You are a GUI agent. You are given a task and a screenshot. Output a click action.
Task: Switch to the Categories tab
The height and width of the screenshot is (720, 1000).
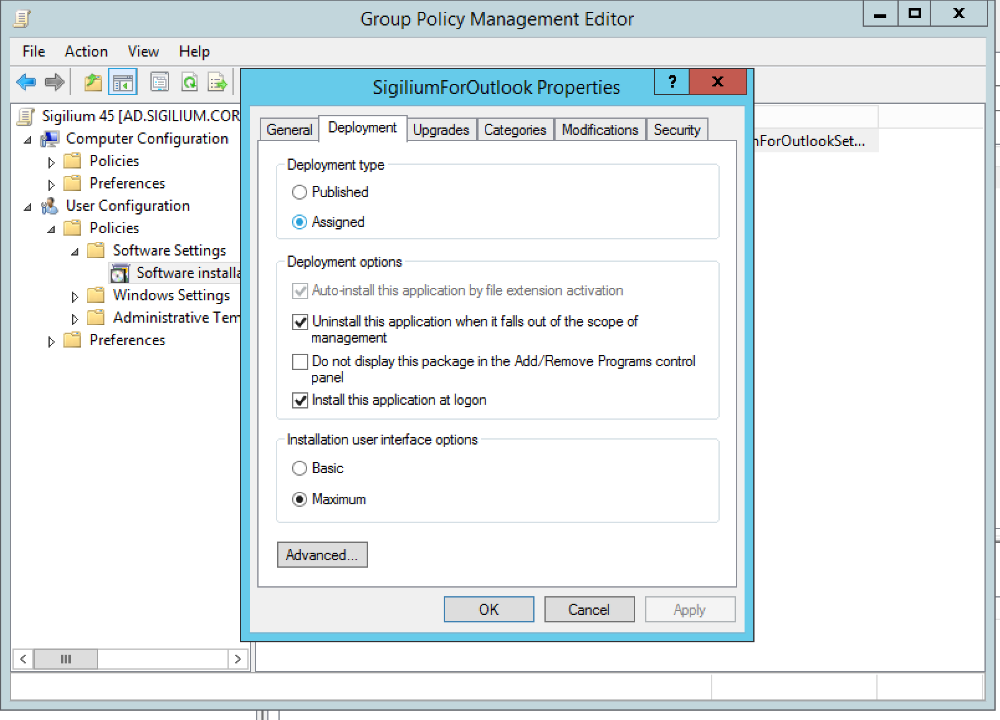(x=515, y=130)
